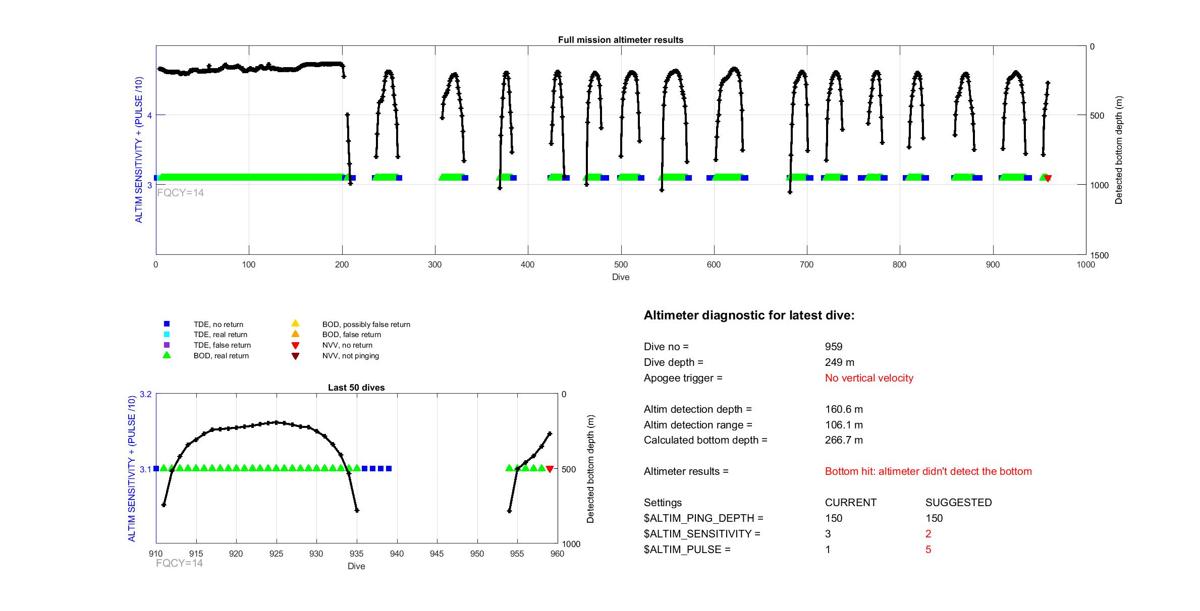Click the orange triangle BOD false return legend marker
Screen dimensions: 1200x611
[x=295, y=335]
